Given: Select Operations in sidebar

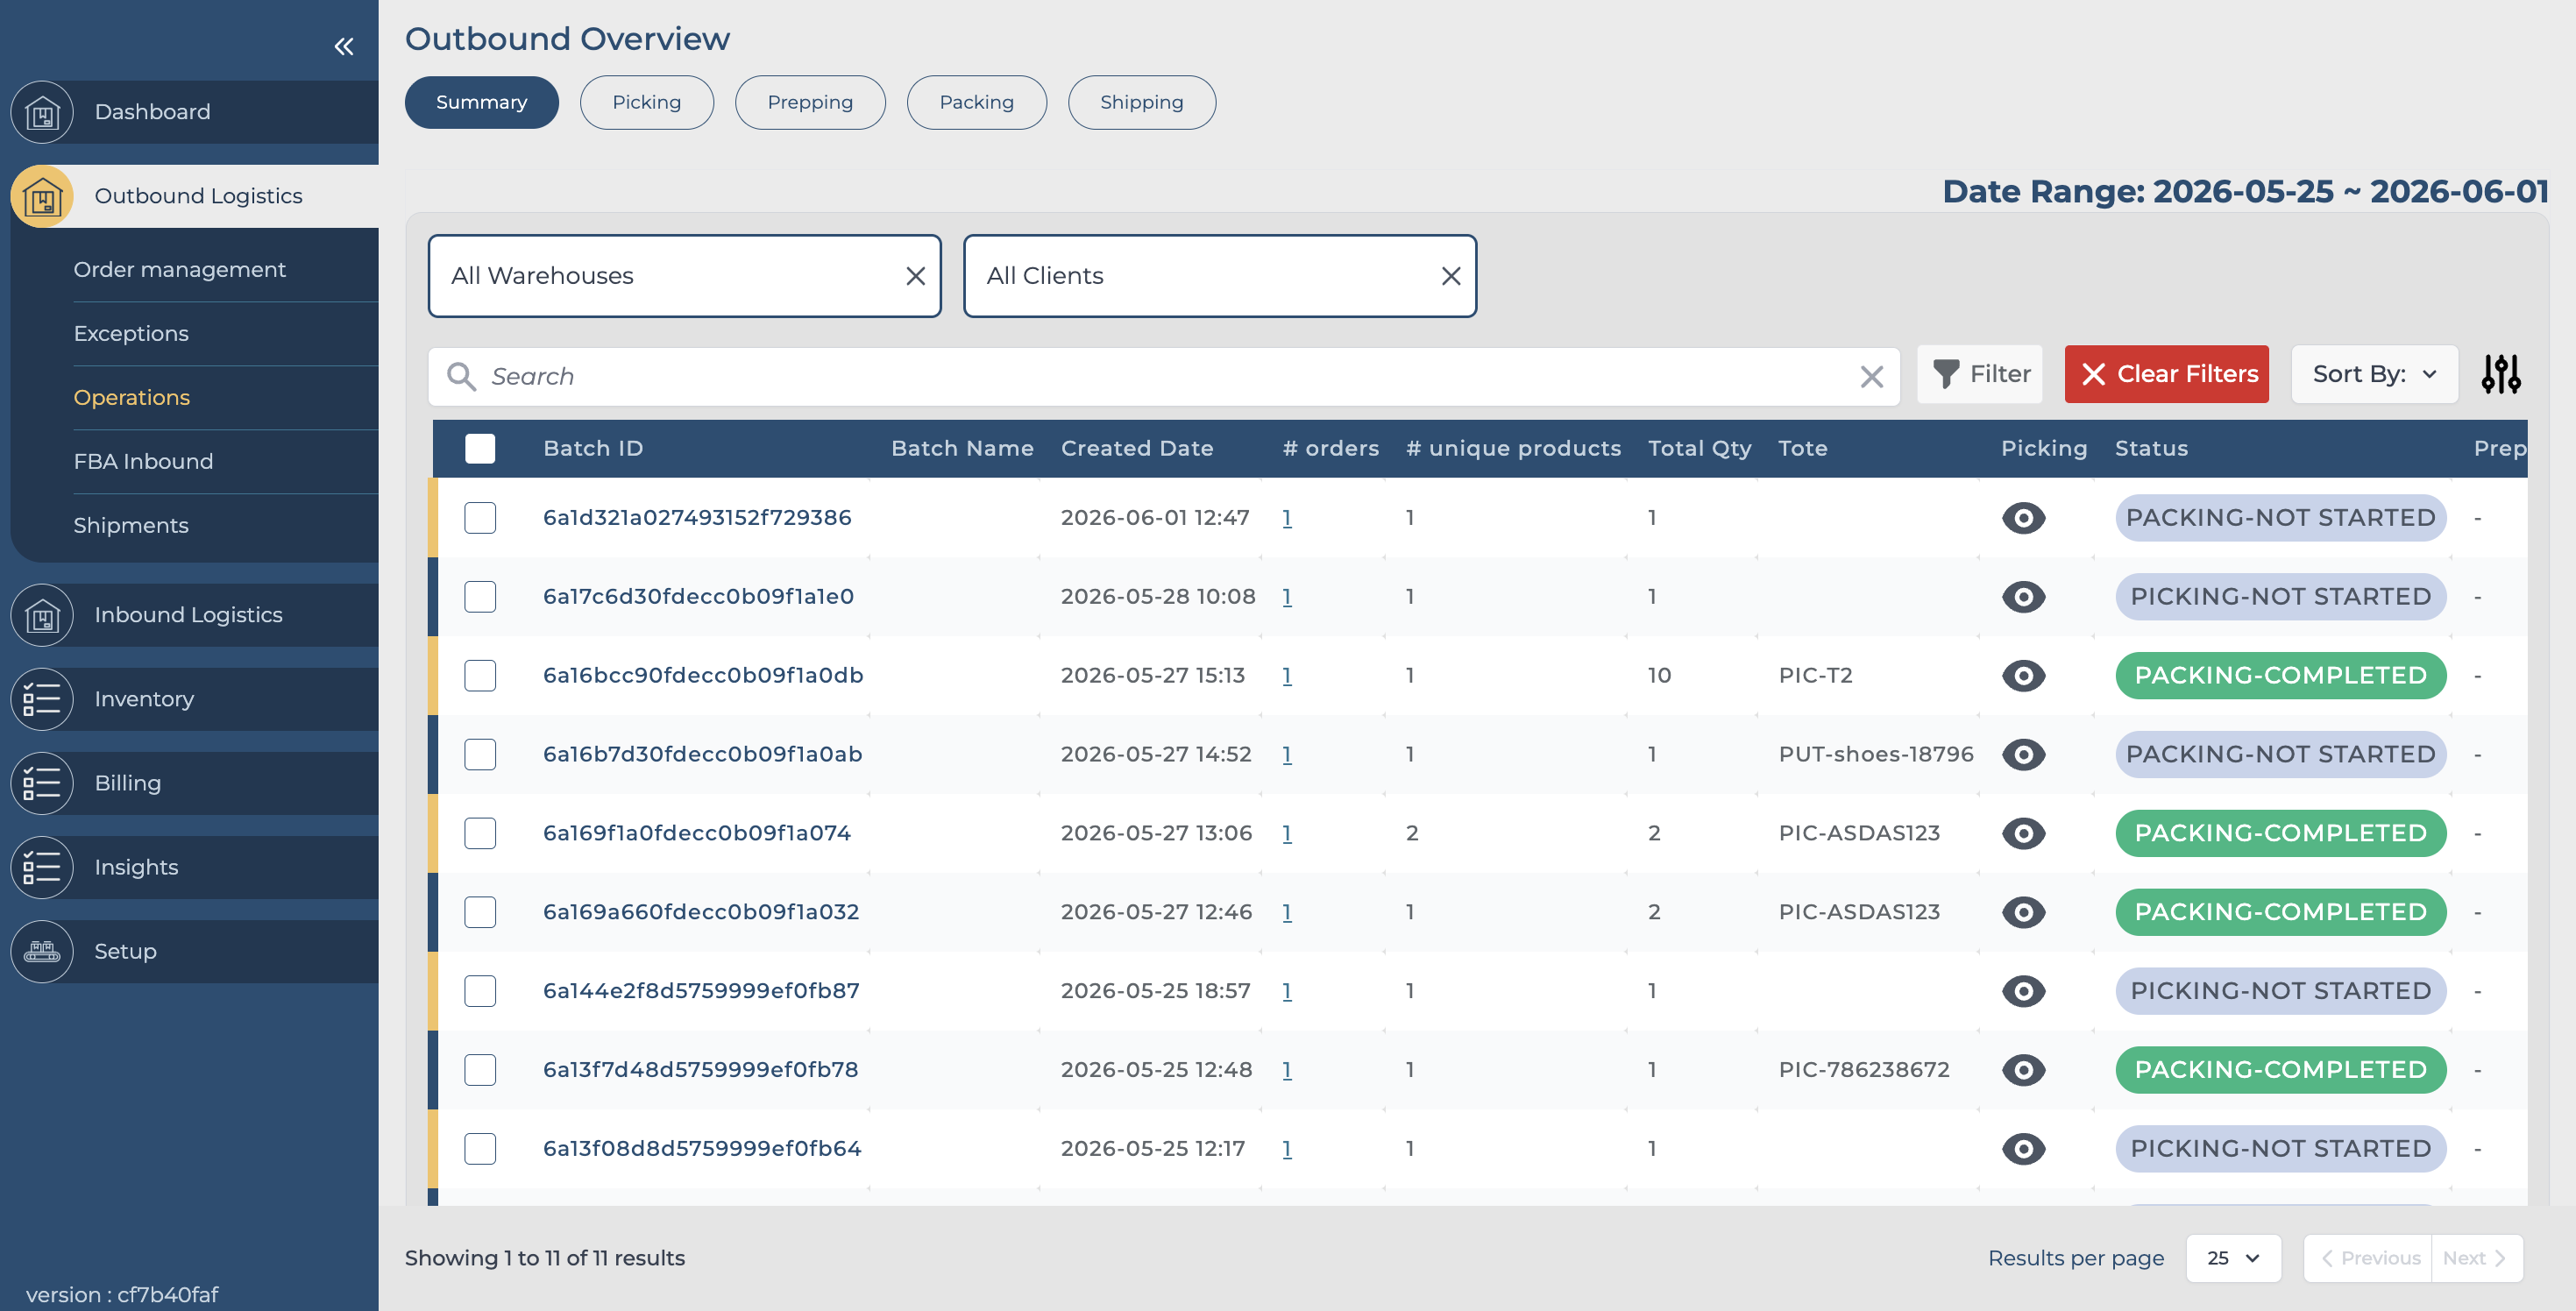Looking at the screenshot, I should click(x=132, y=398).
